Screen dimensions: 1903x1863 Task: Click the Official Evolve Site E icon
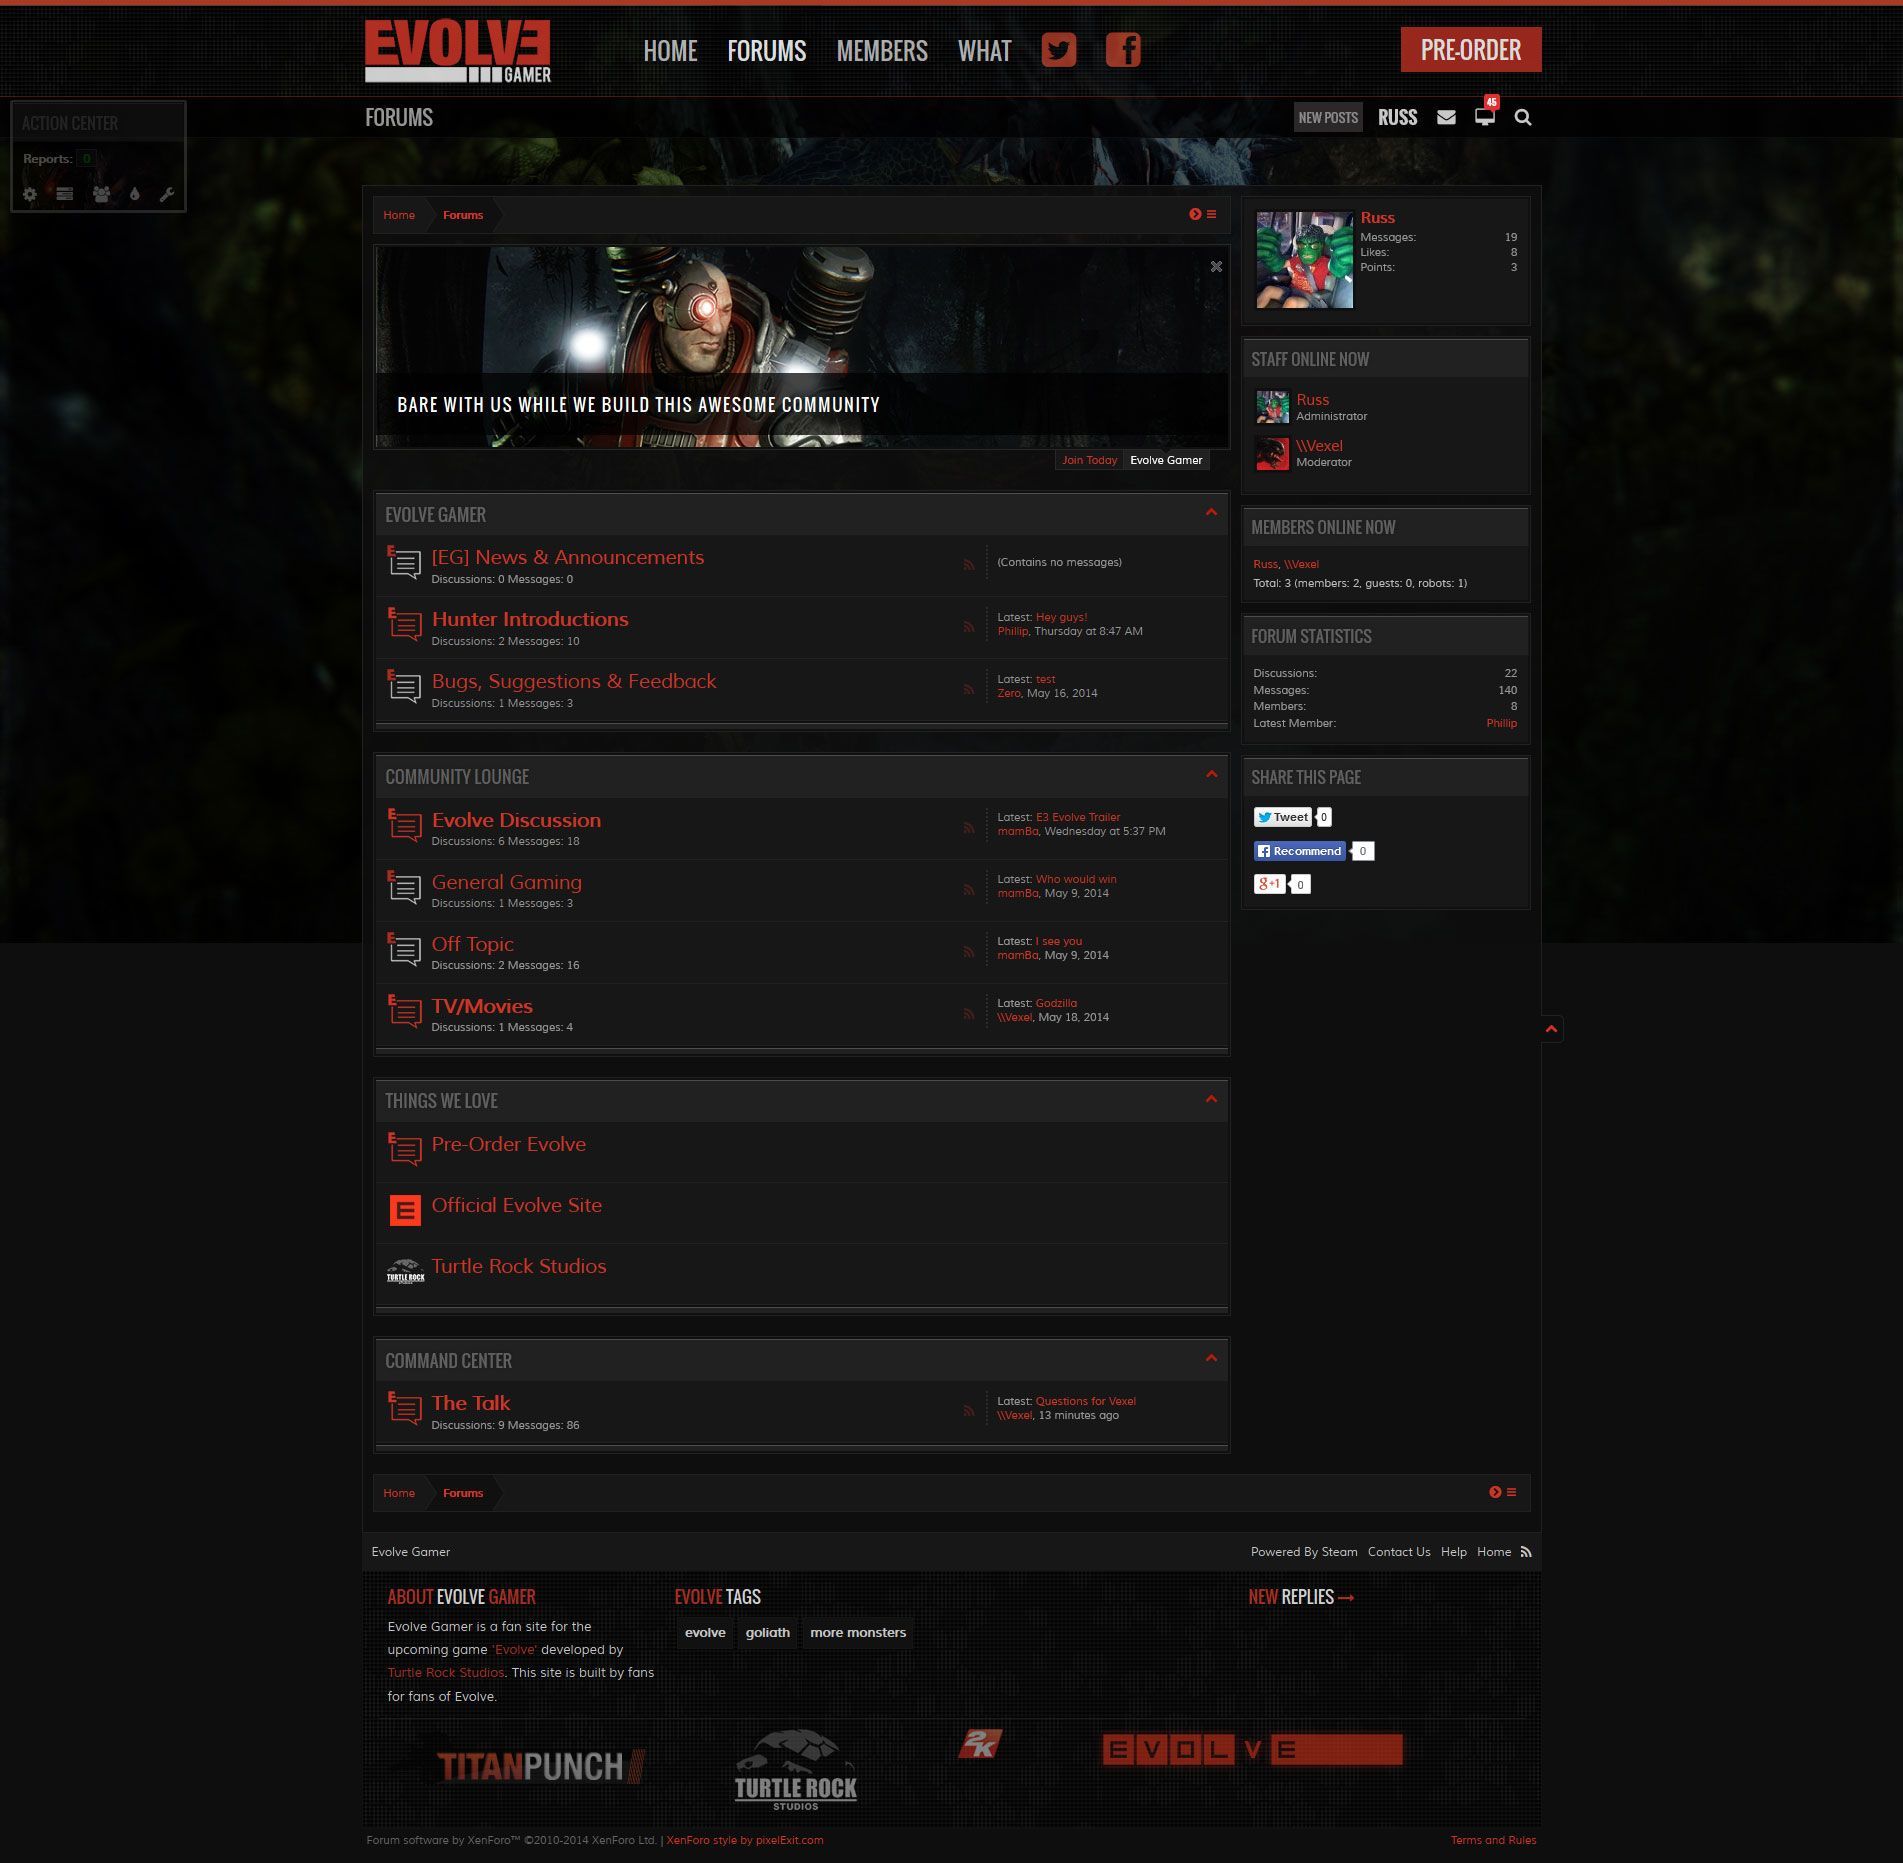point(405,1211)
